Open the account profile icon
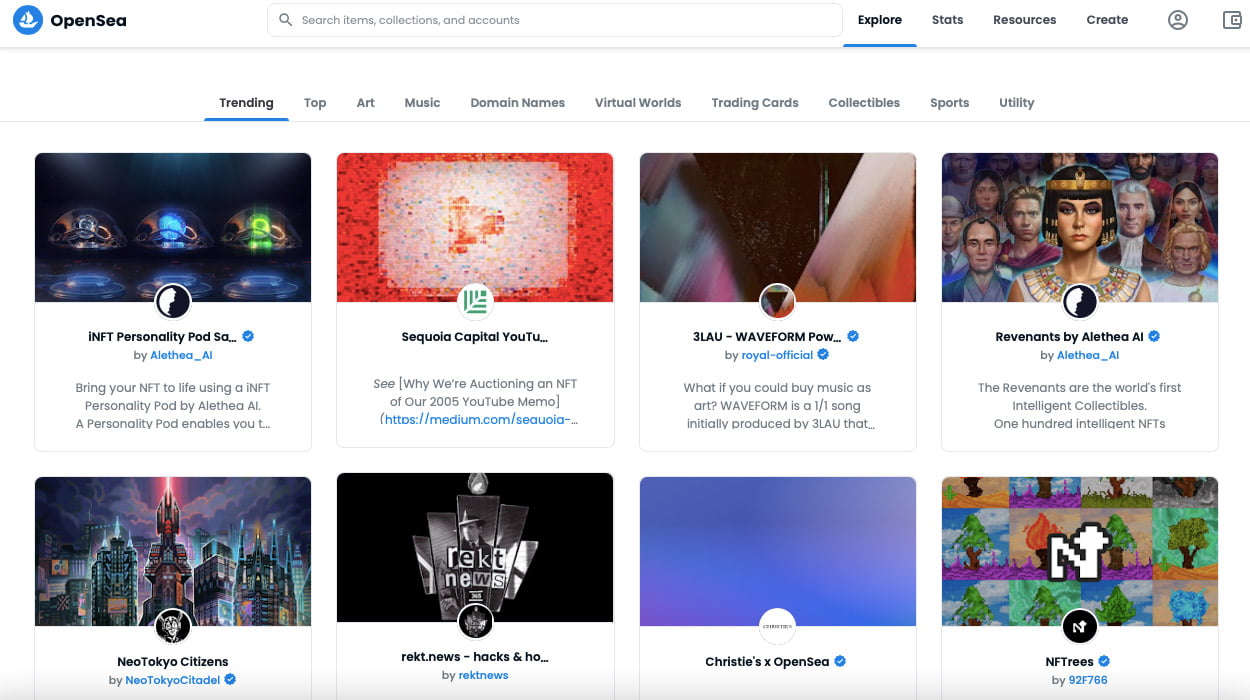The width and height of the screenshot is (1250, 700). tap(1178, 20)
